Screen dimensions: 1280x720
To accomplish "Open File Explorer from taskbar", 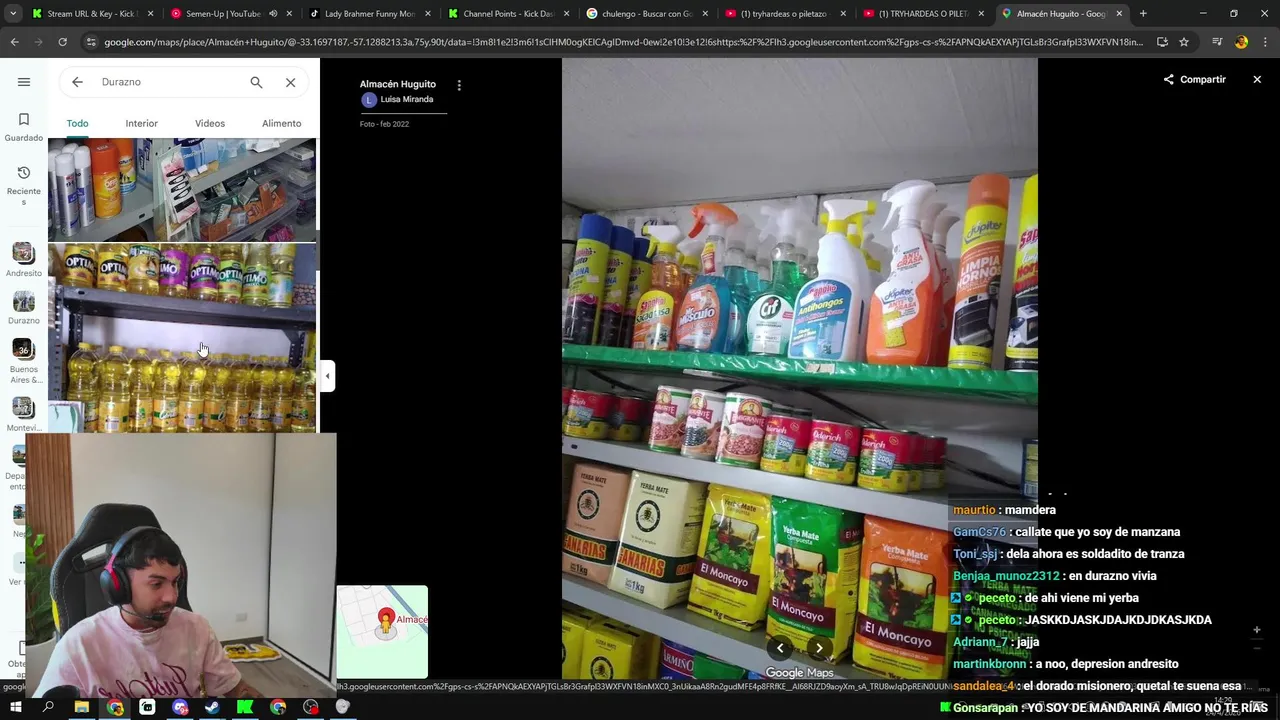I will (81, 707).
